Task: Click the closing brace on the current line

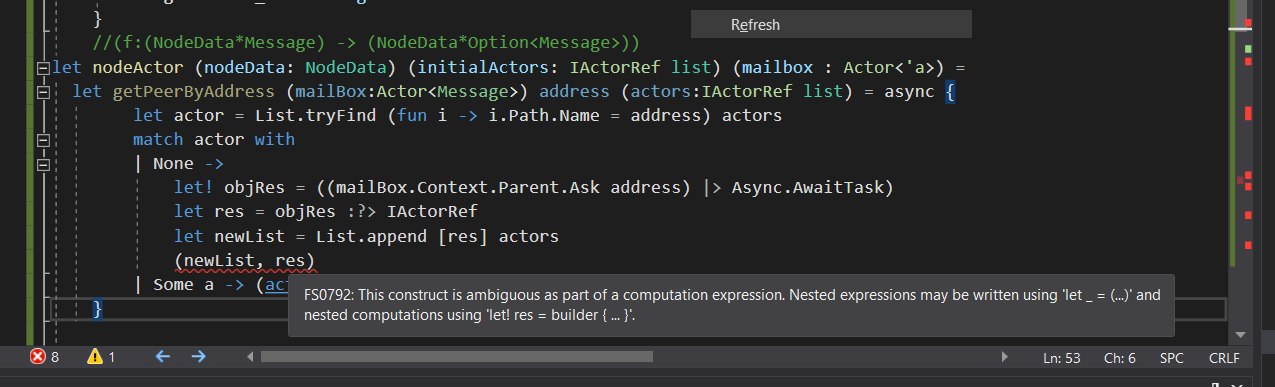Action: click(98, 309)
